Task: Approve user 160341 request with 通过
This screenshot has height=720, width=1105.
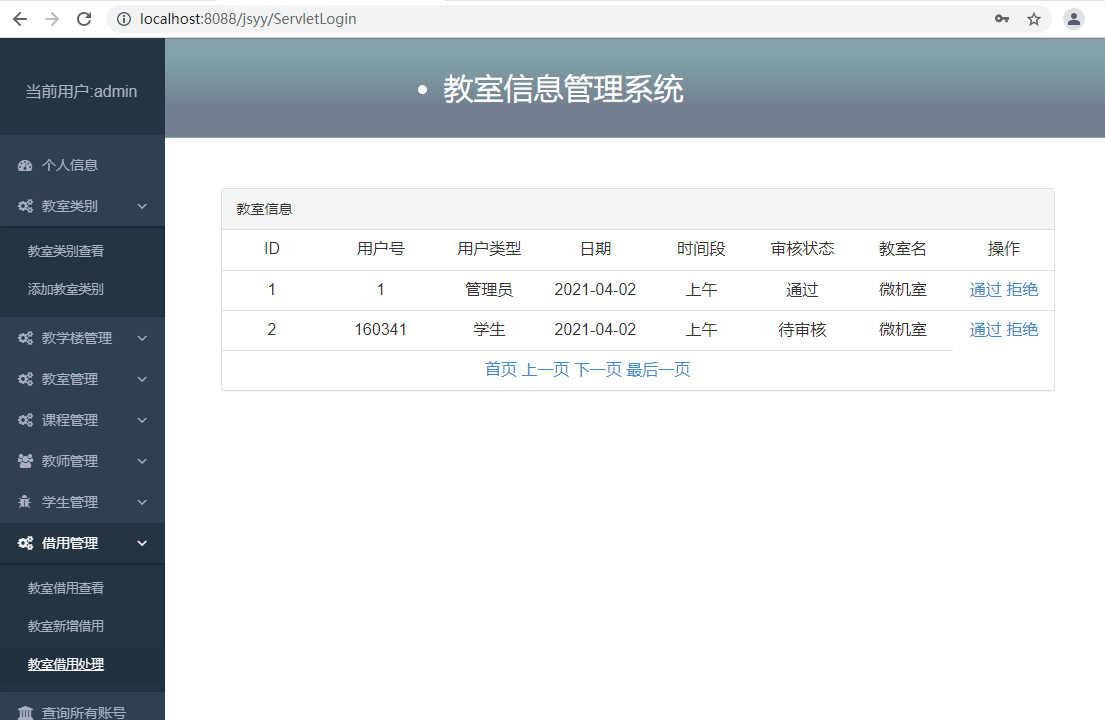Action: tap(985, 330)
